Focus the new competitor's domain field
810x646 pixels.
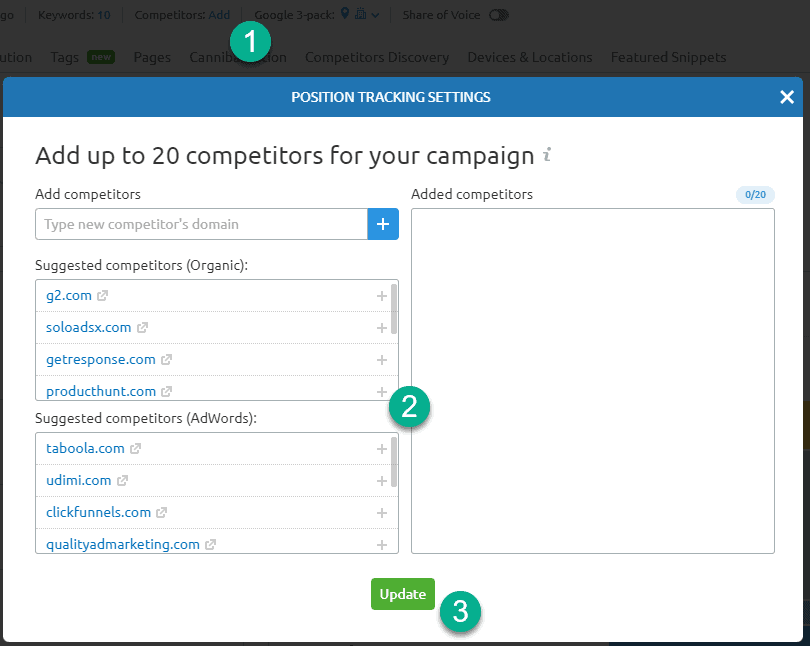point(201,224)
